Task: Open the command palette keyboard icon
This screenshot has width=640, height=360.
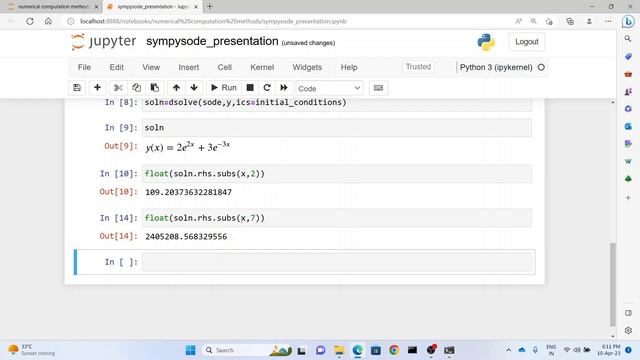Action: click(378, 88)
